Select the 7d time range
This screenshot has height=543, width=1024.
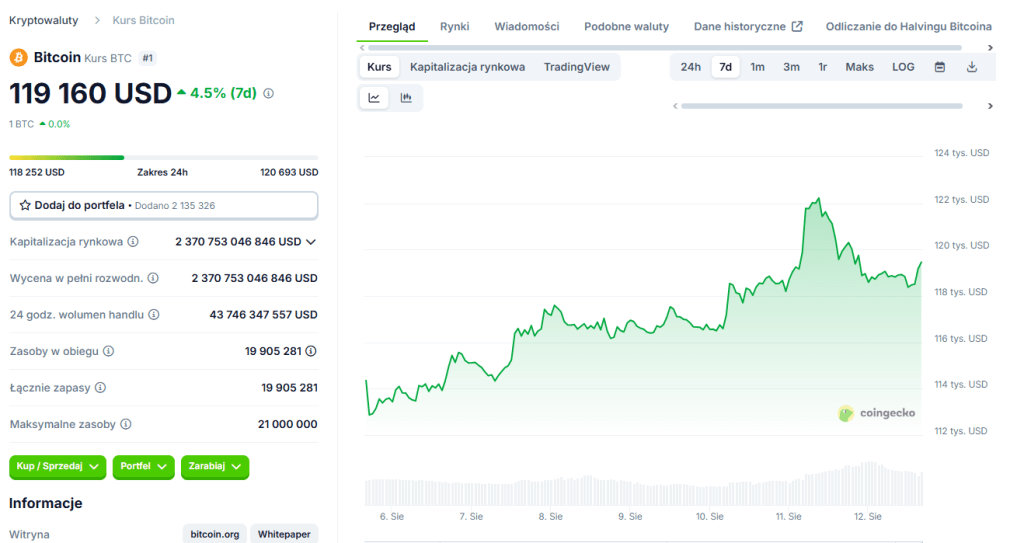point(726,67)
